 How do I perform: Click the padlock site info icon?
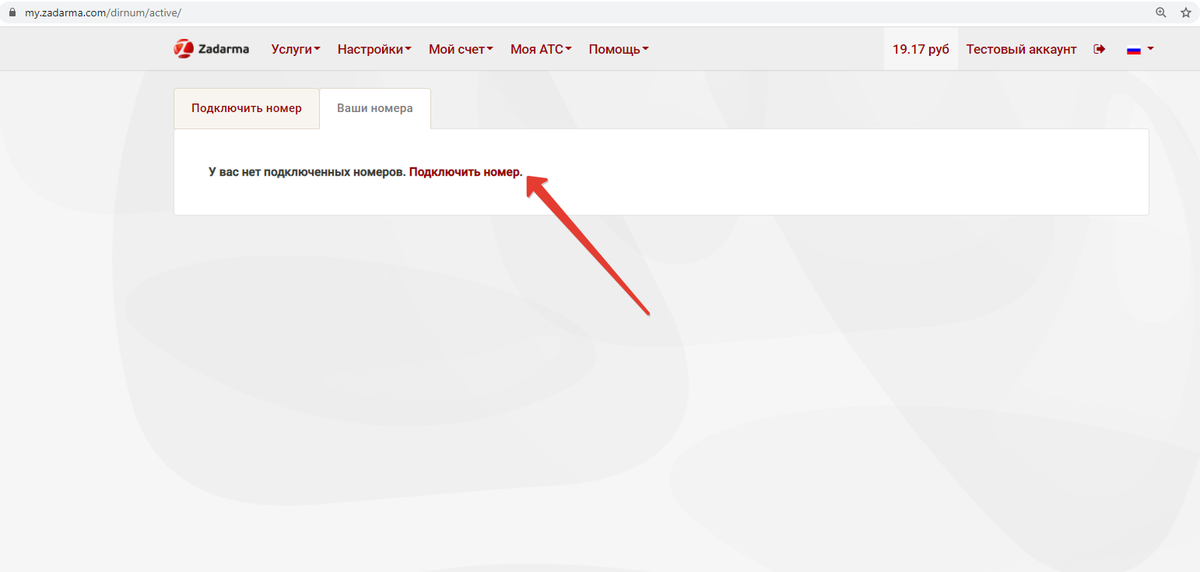click(x=13, y=13)
